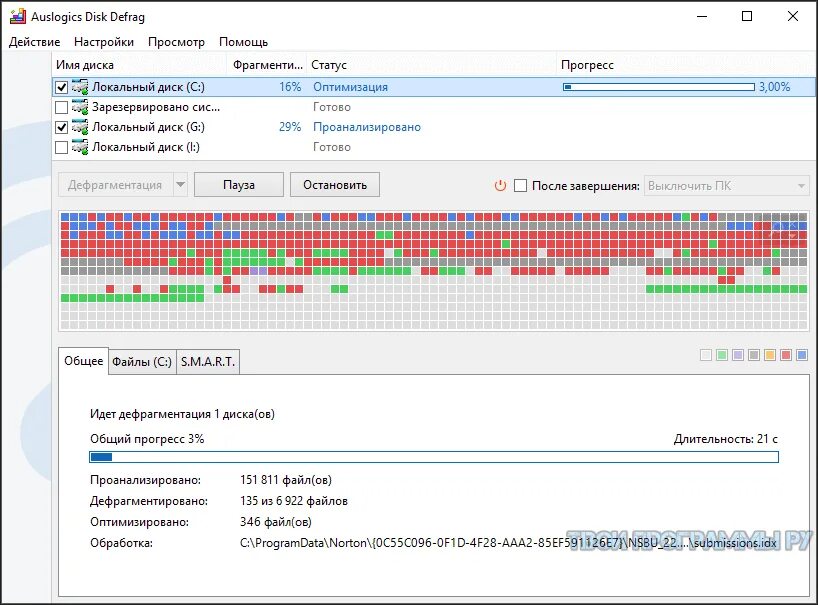Screen dimensions: 818x605
Task: Check the Зарезервировано системой disk checkbox
Action: [x=62, y=107]
